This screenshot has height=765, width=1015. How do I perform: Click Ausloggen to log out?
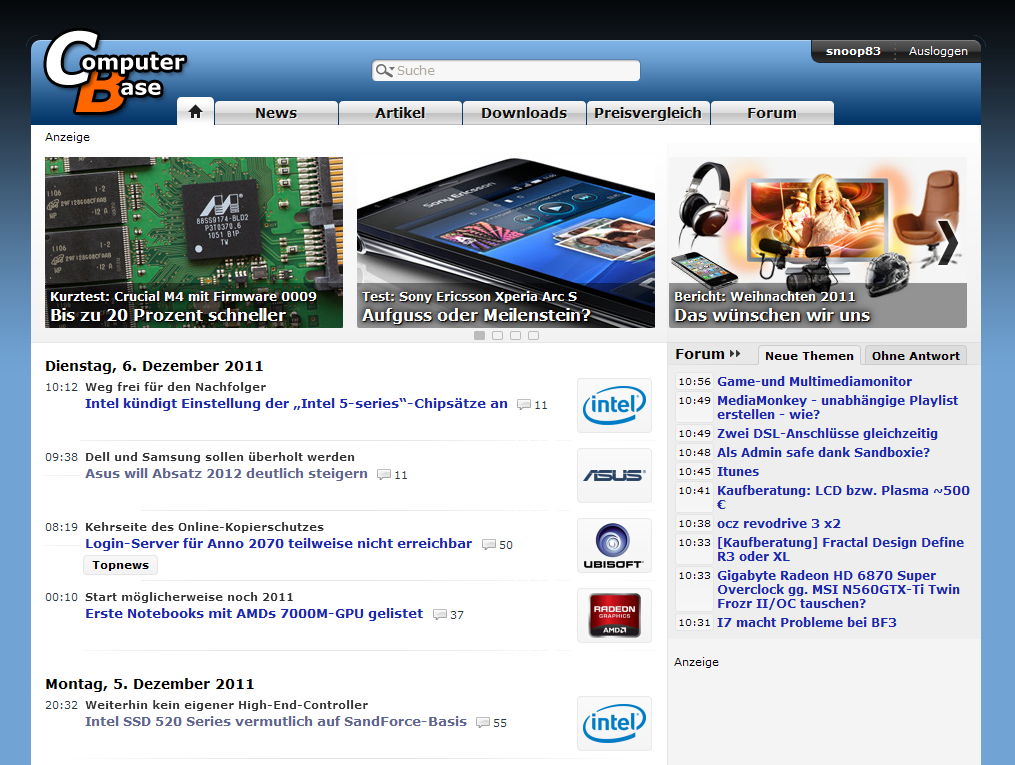point(938,51)
